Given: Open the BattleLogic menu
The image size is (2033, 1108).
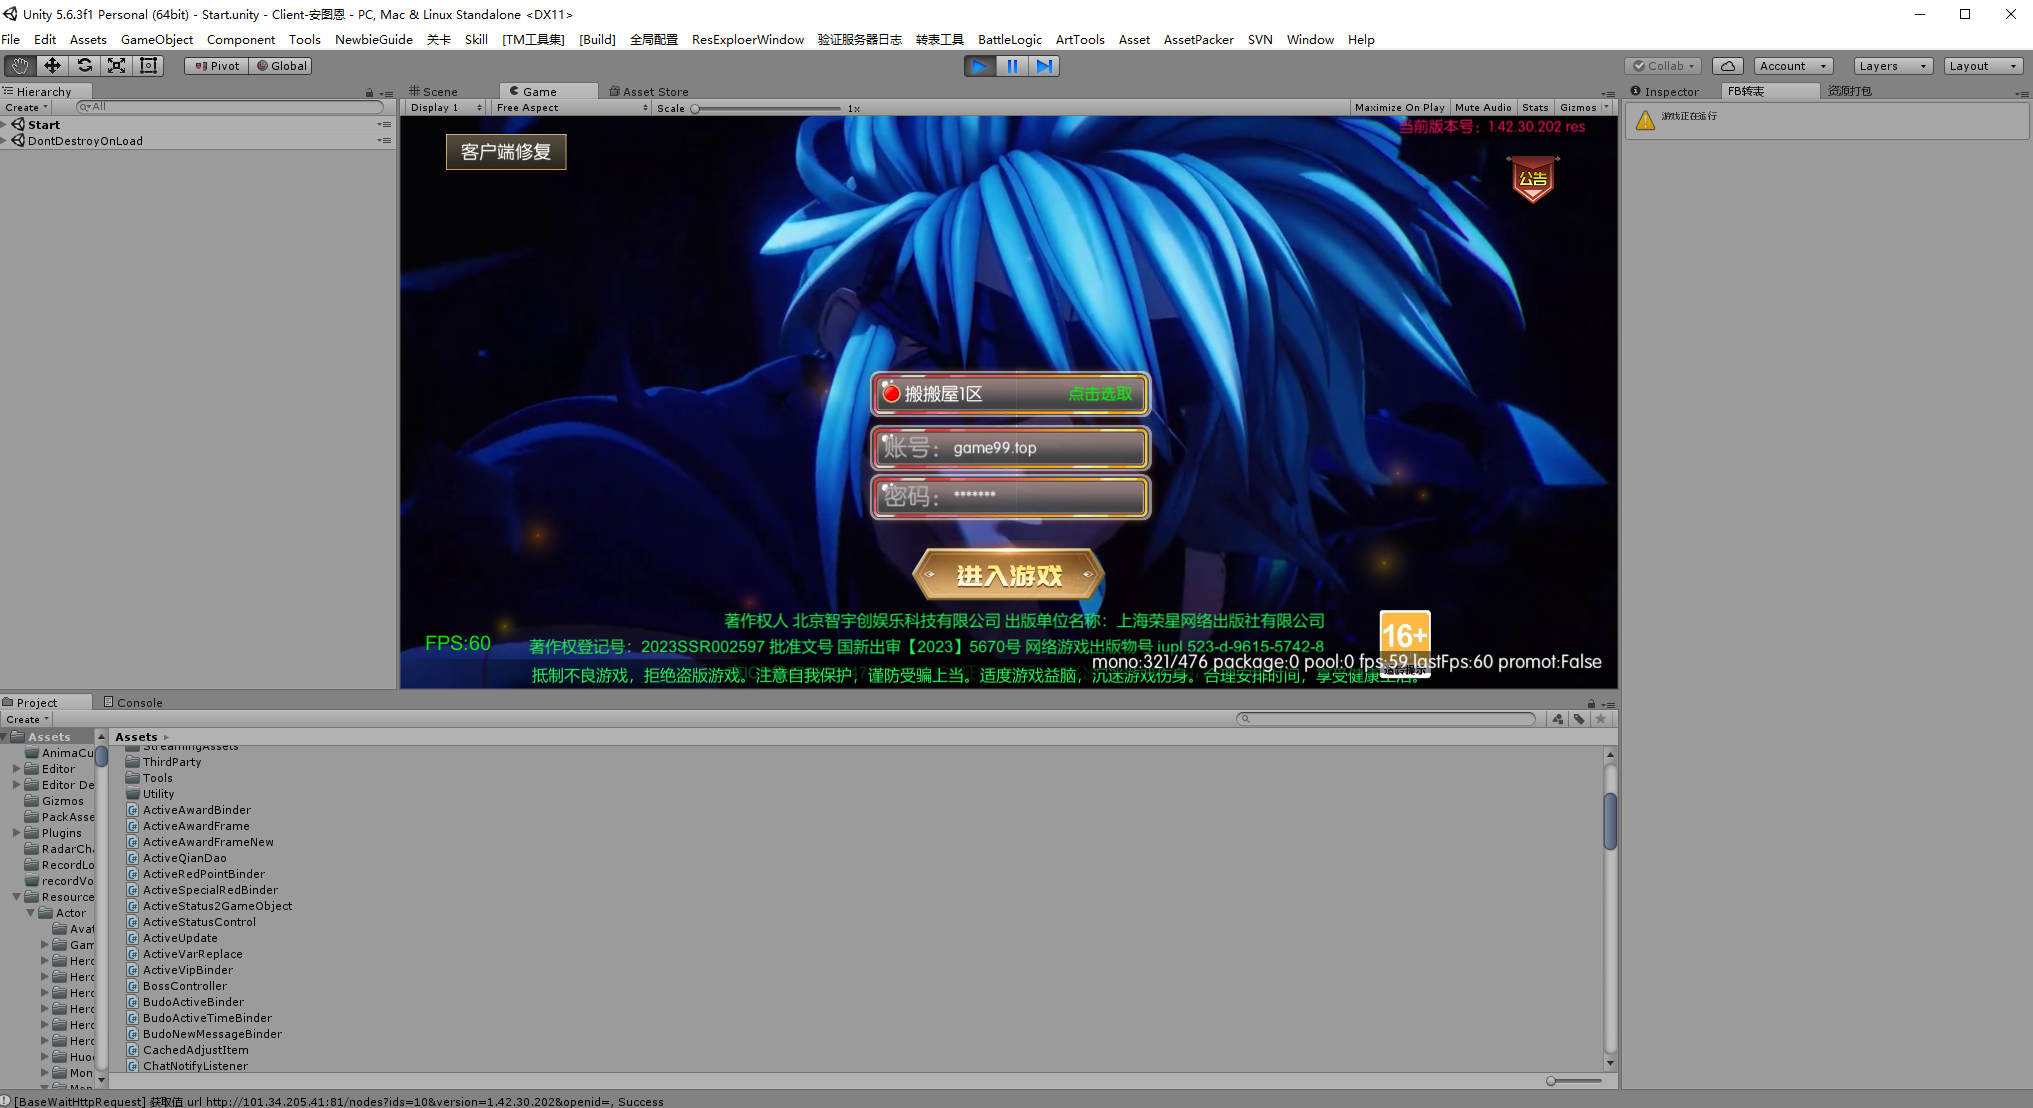Looking at the screenshot, I should tap(1009, 40).
